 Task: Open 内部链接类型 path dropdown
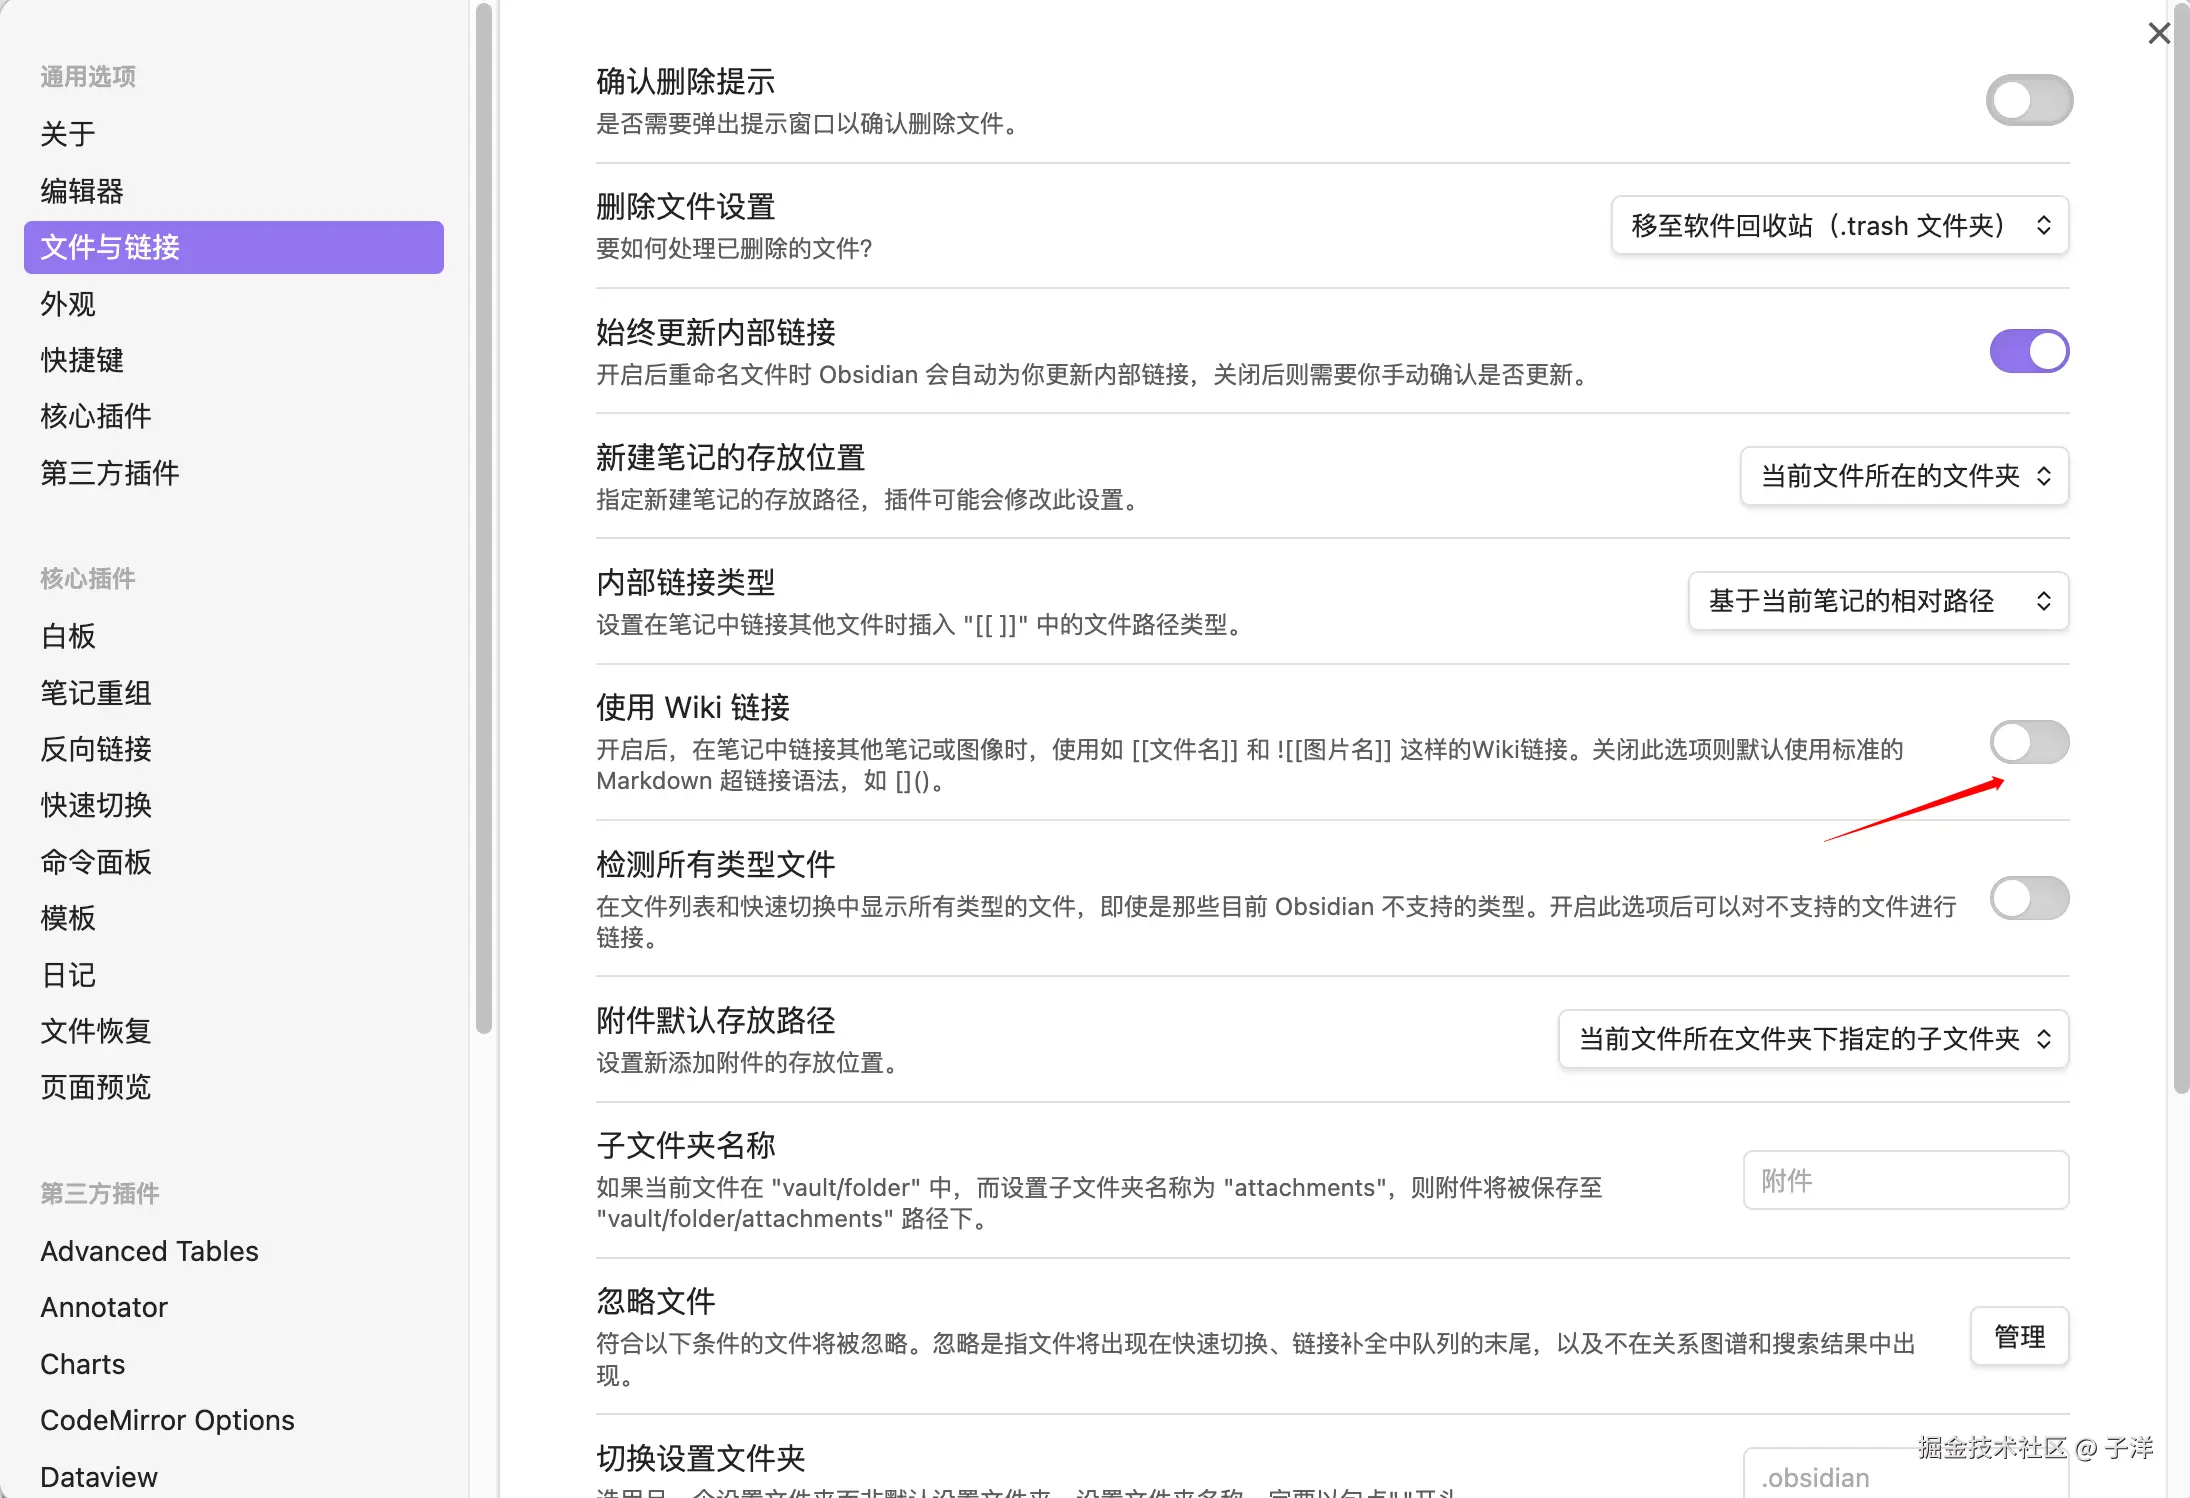coord(1878,601)
